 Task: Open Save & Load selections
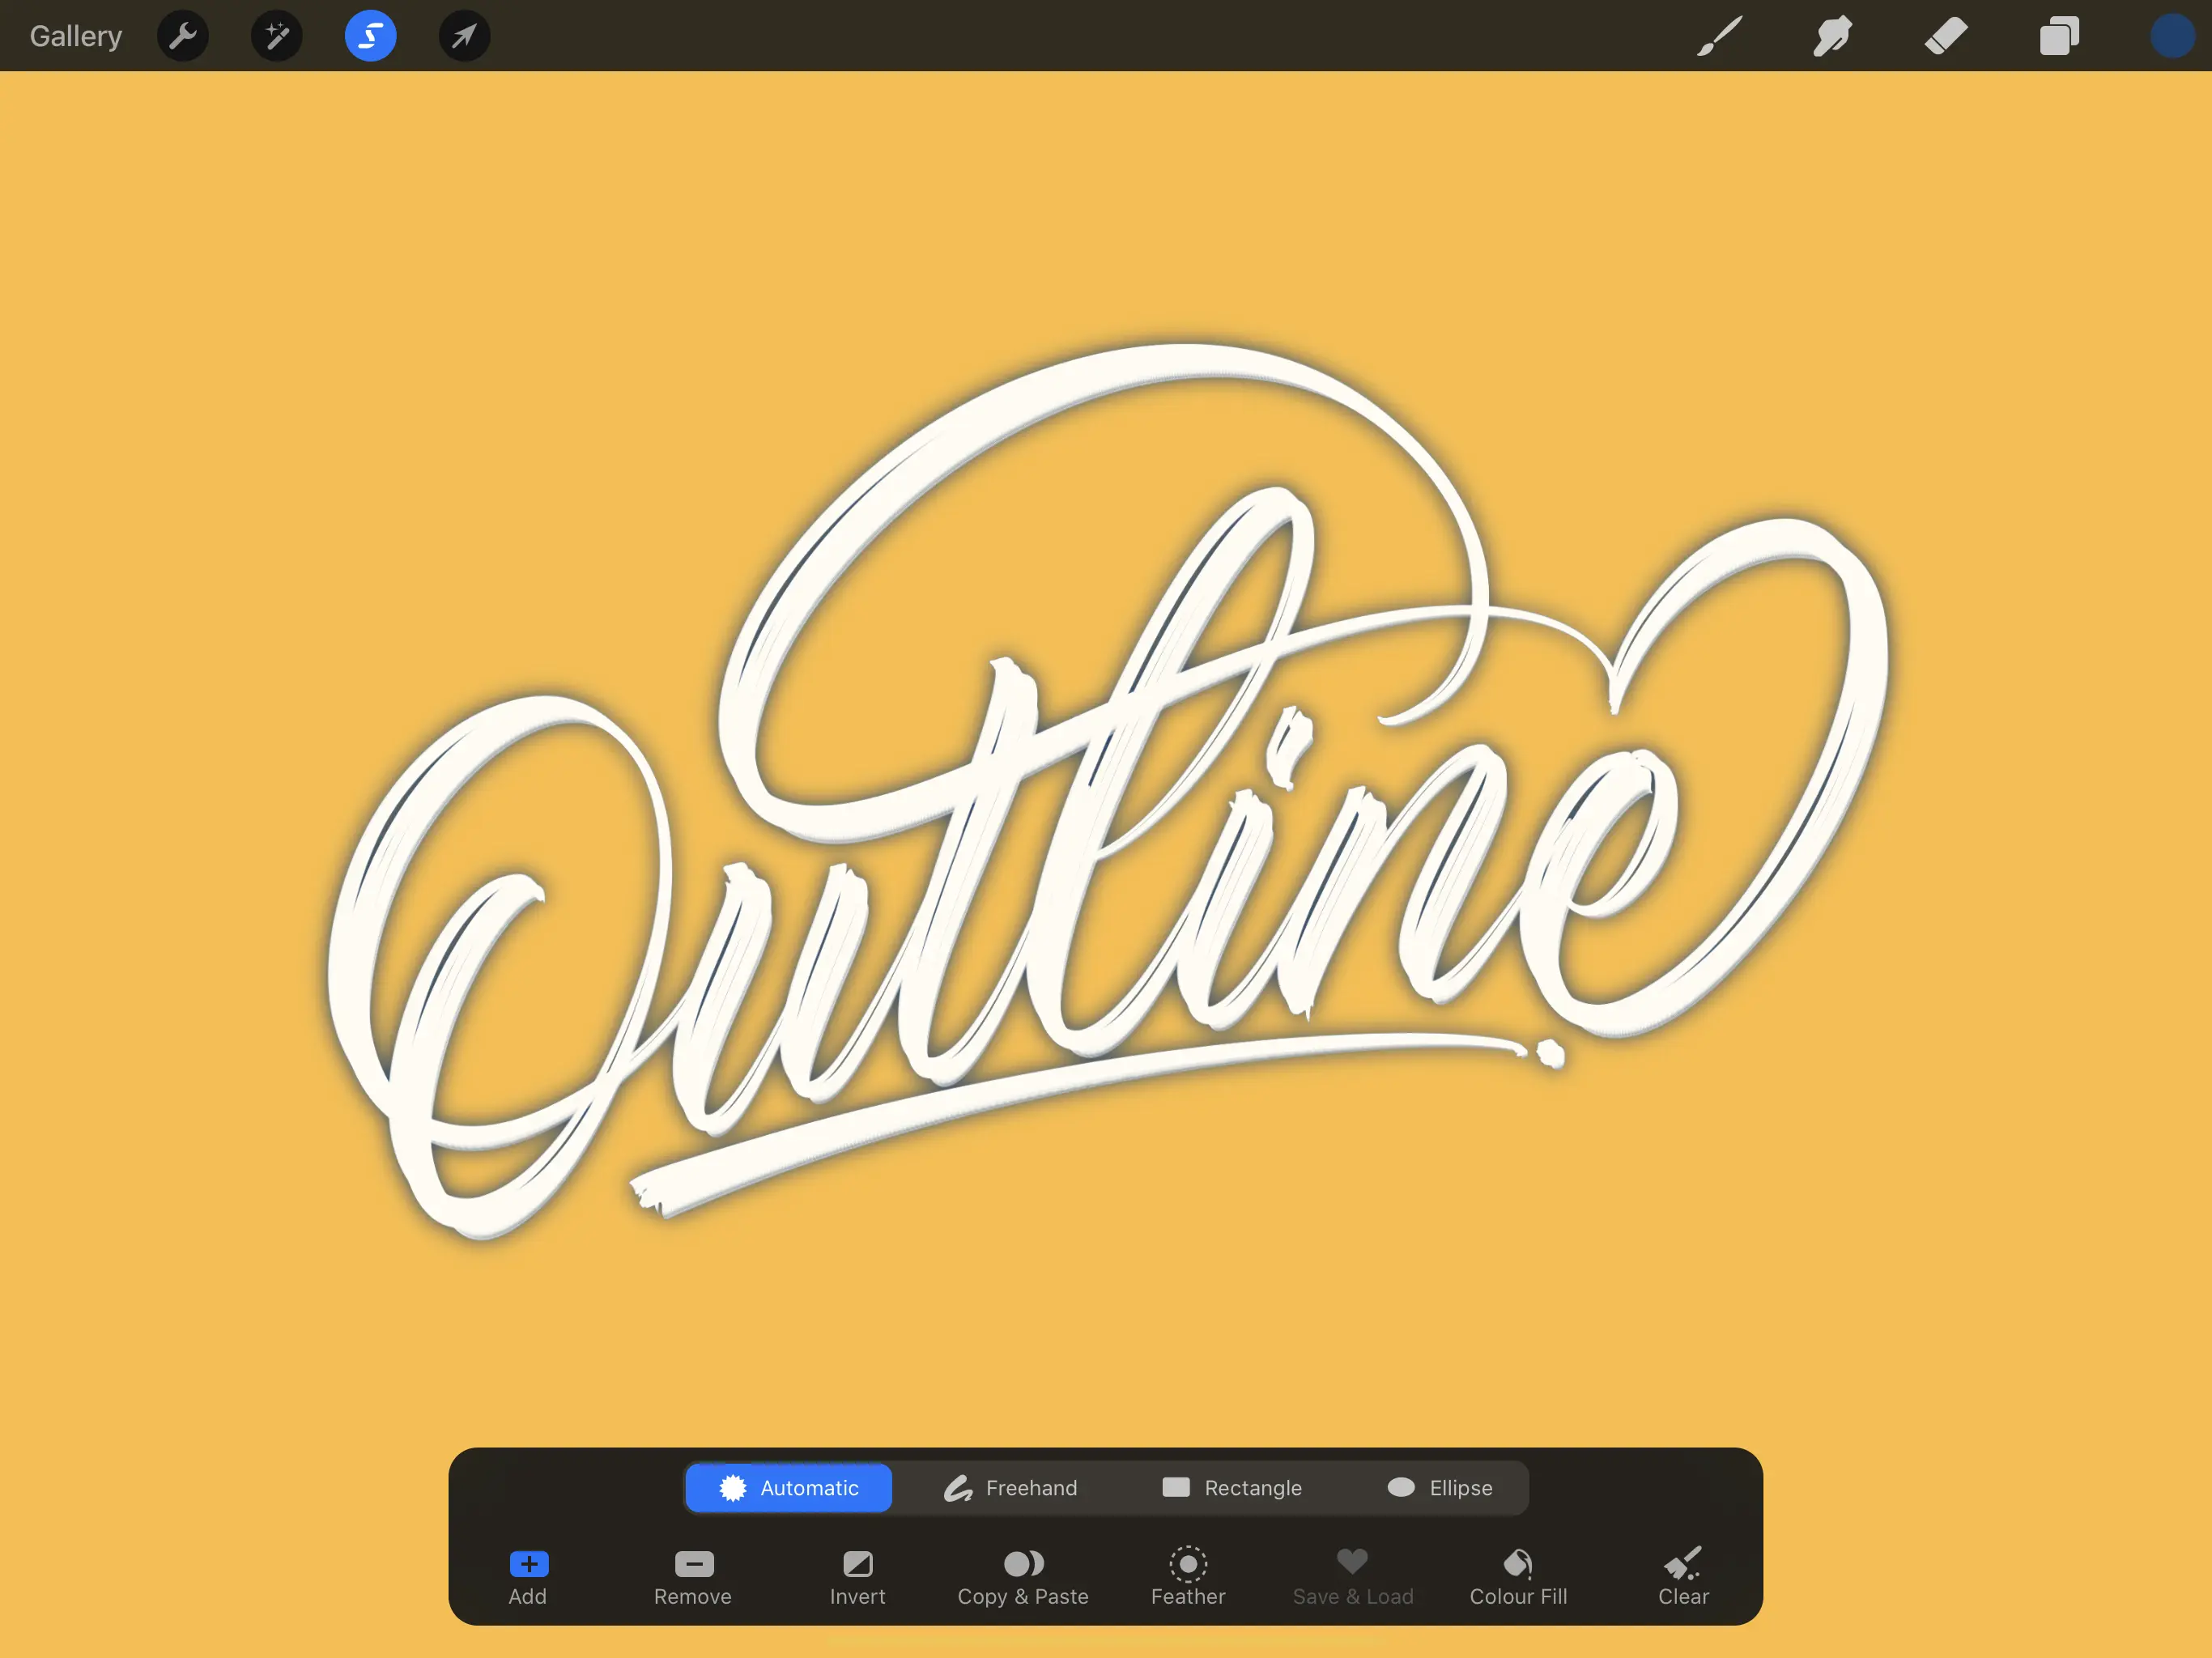(1353, 1578)
